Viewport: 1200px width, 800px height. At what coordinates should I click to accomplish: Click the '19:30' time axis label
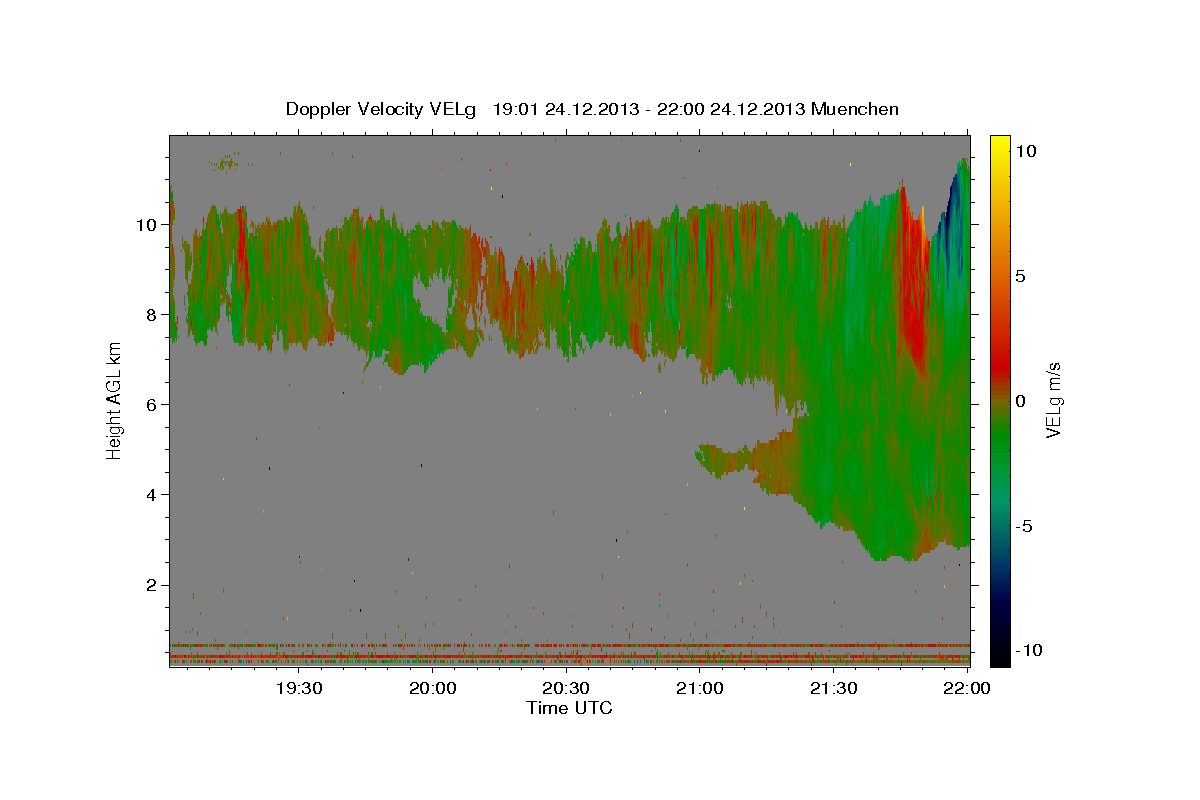[x=299, y=688]
